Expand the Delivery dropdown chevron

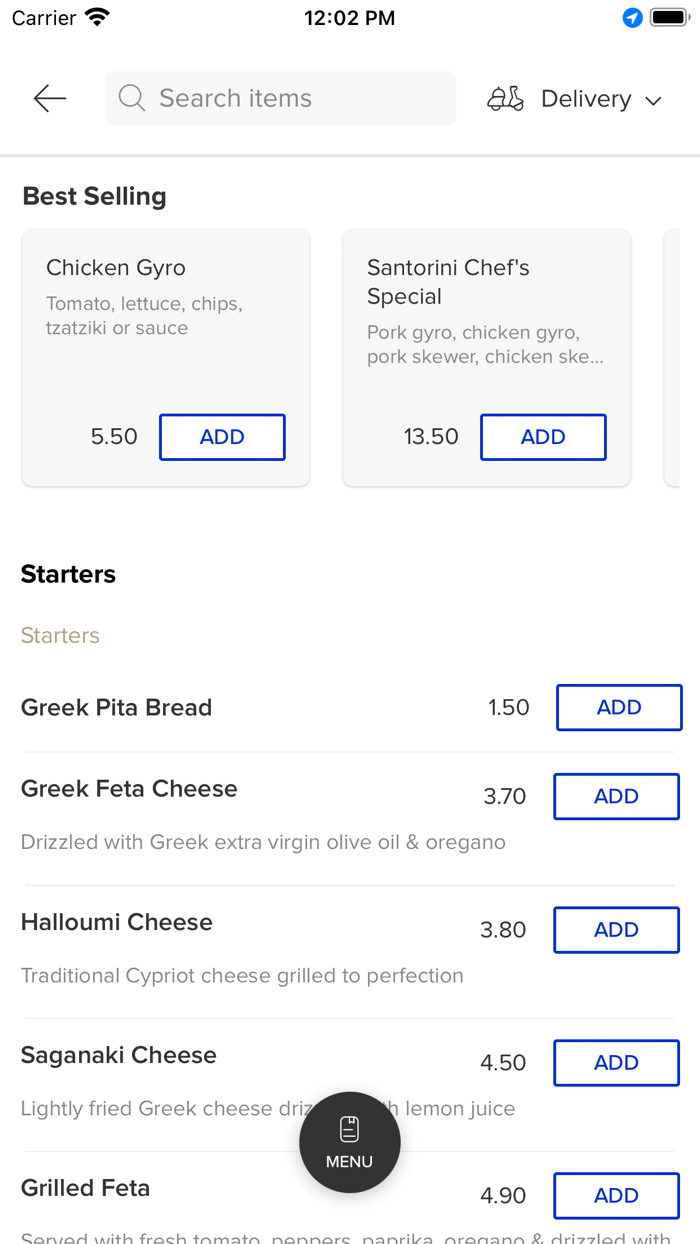click(653, 100)
